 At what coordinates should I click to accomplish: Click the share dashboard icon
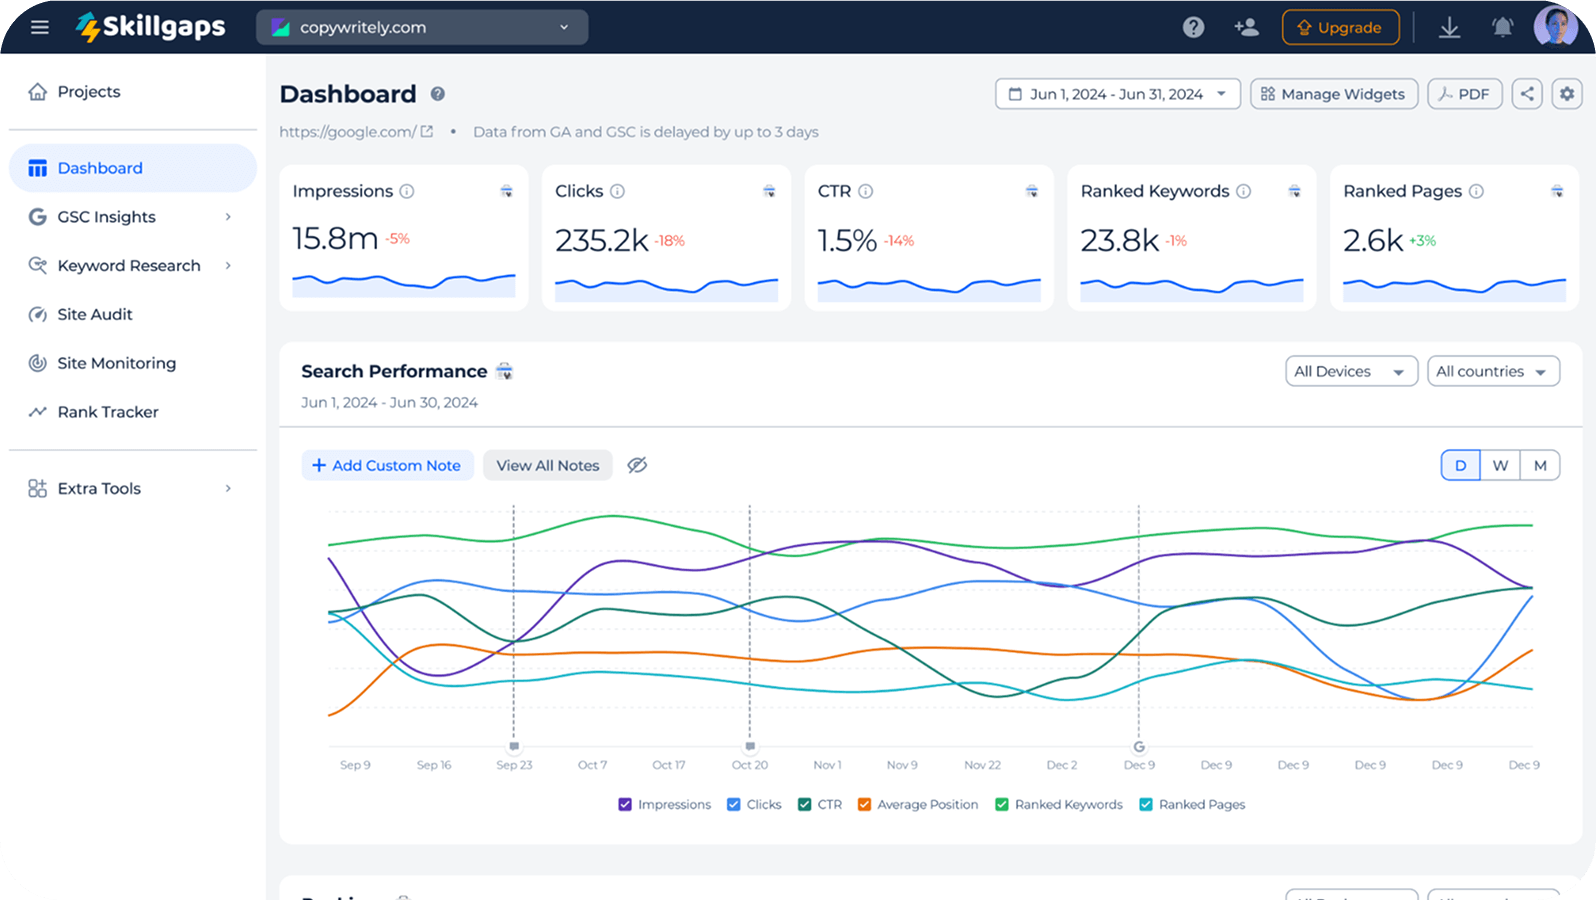(x=1527, y=94)
